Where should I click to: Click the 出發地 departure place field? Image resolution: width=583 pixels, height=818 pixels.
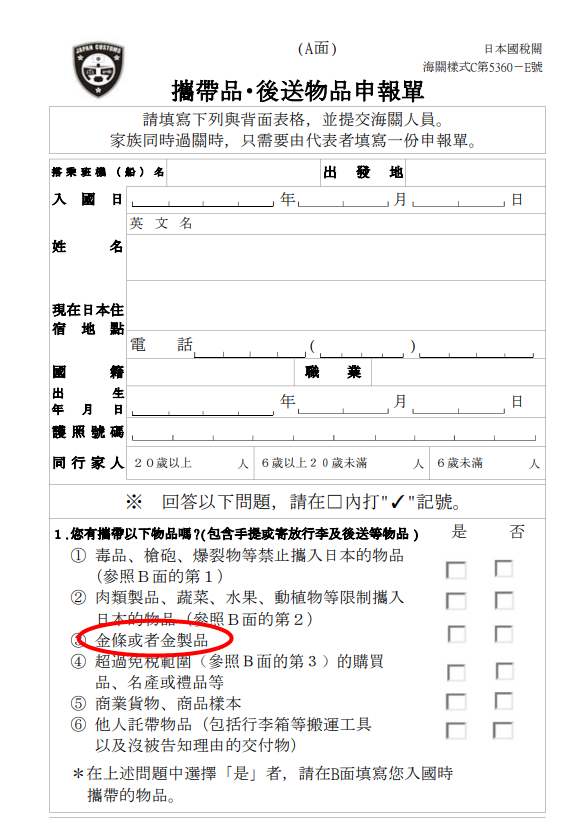pyautogui.click(x=475, y=173)
